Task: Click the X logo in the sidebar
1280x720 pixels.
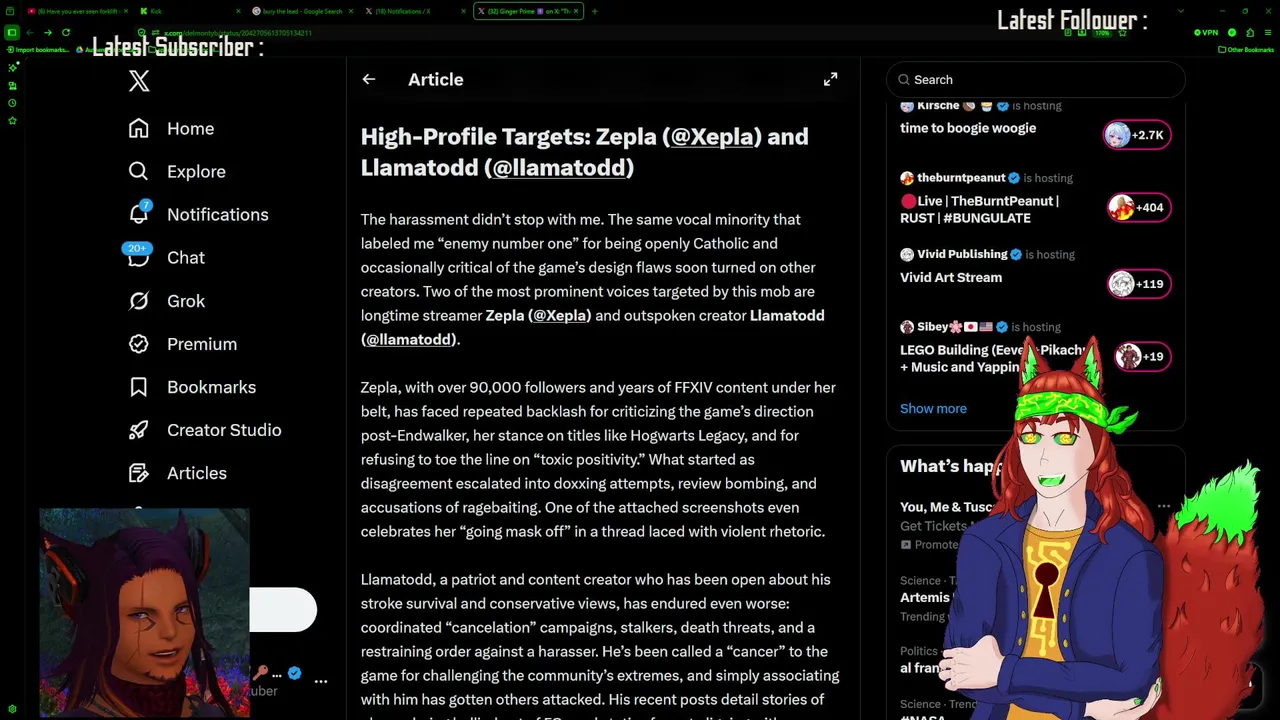Action: [139, 81]
